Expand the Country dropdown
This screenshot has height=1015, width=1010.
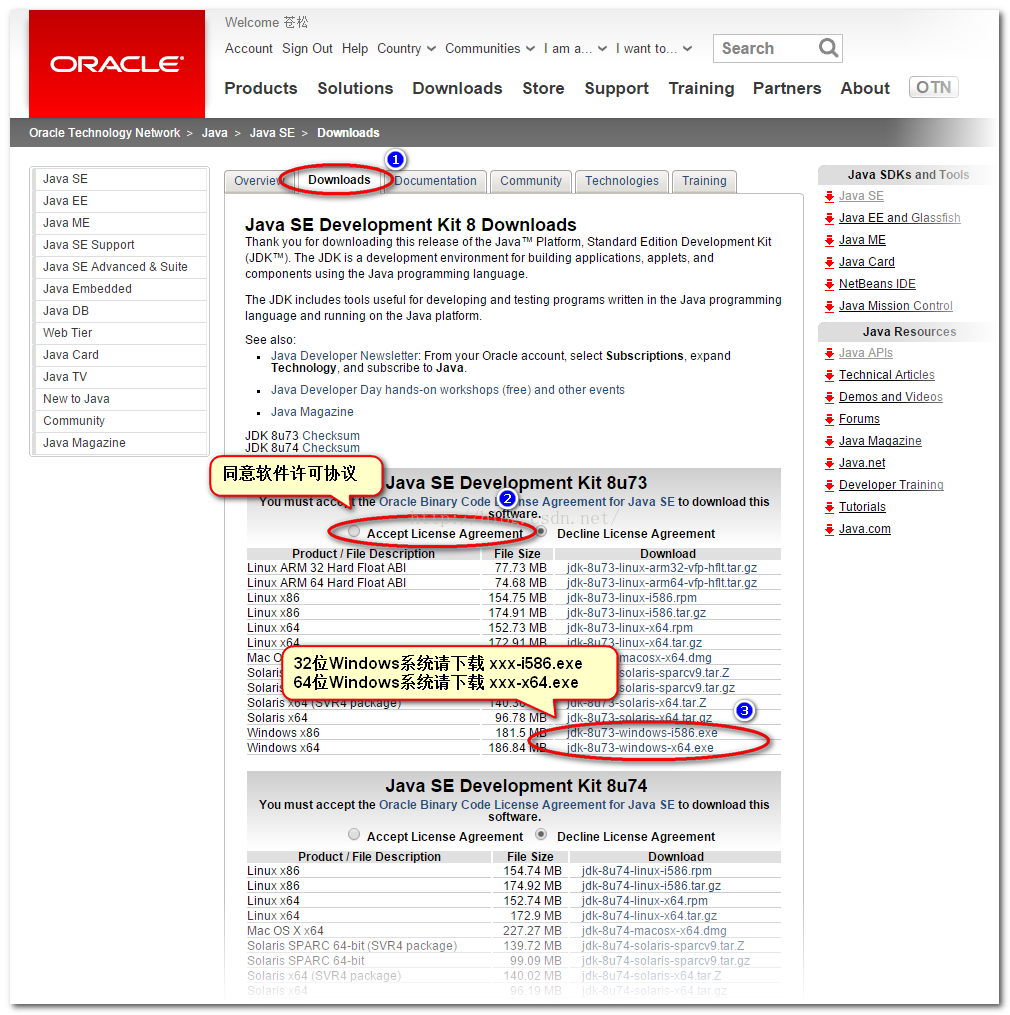click(x=407, y=49)
